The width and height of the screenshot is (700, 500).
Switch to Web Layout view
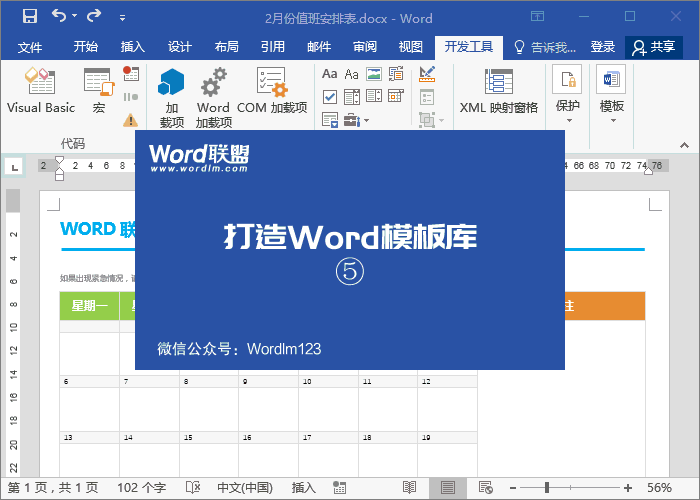tap(485, 488)
